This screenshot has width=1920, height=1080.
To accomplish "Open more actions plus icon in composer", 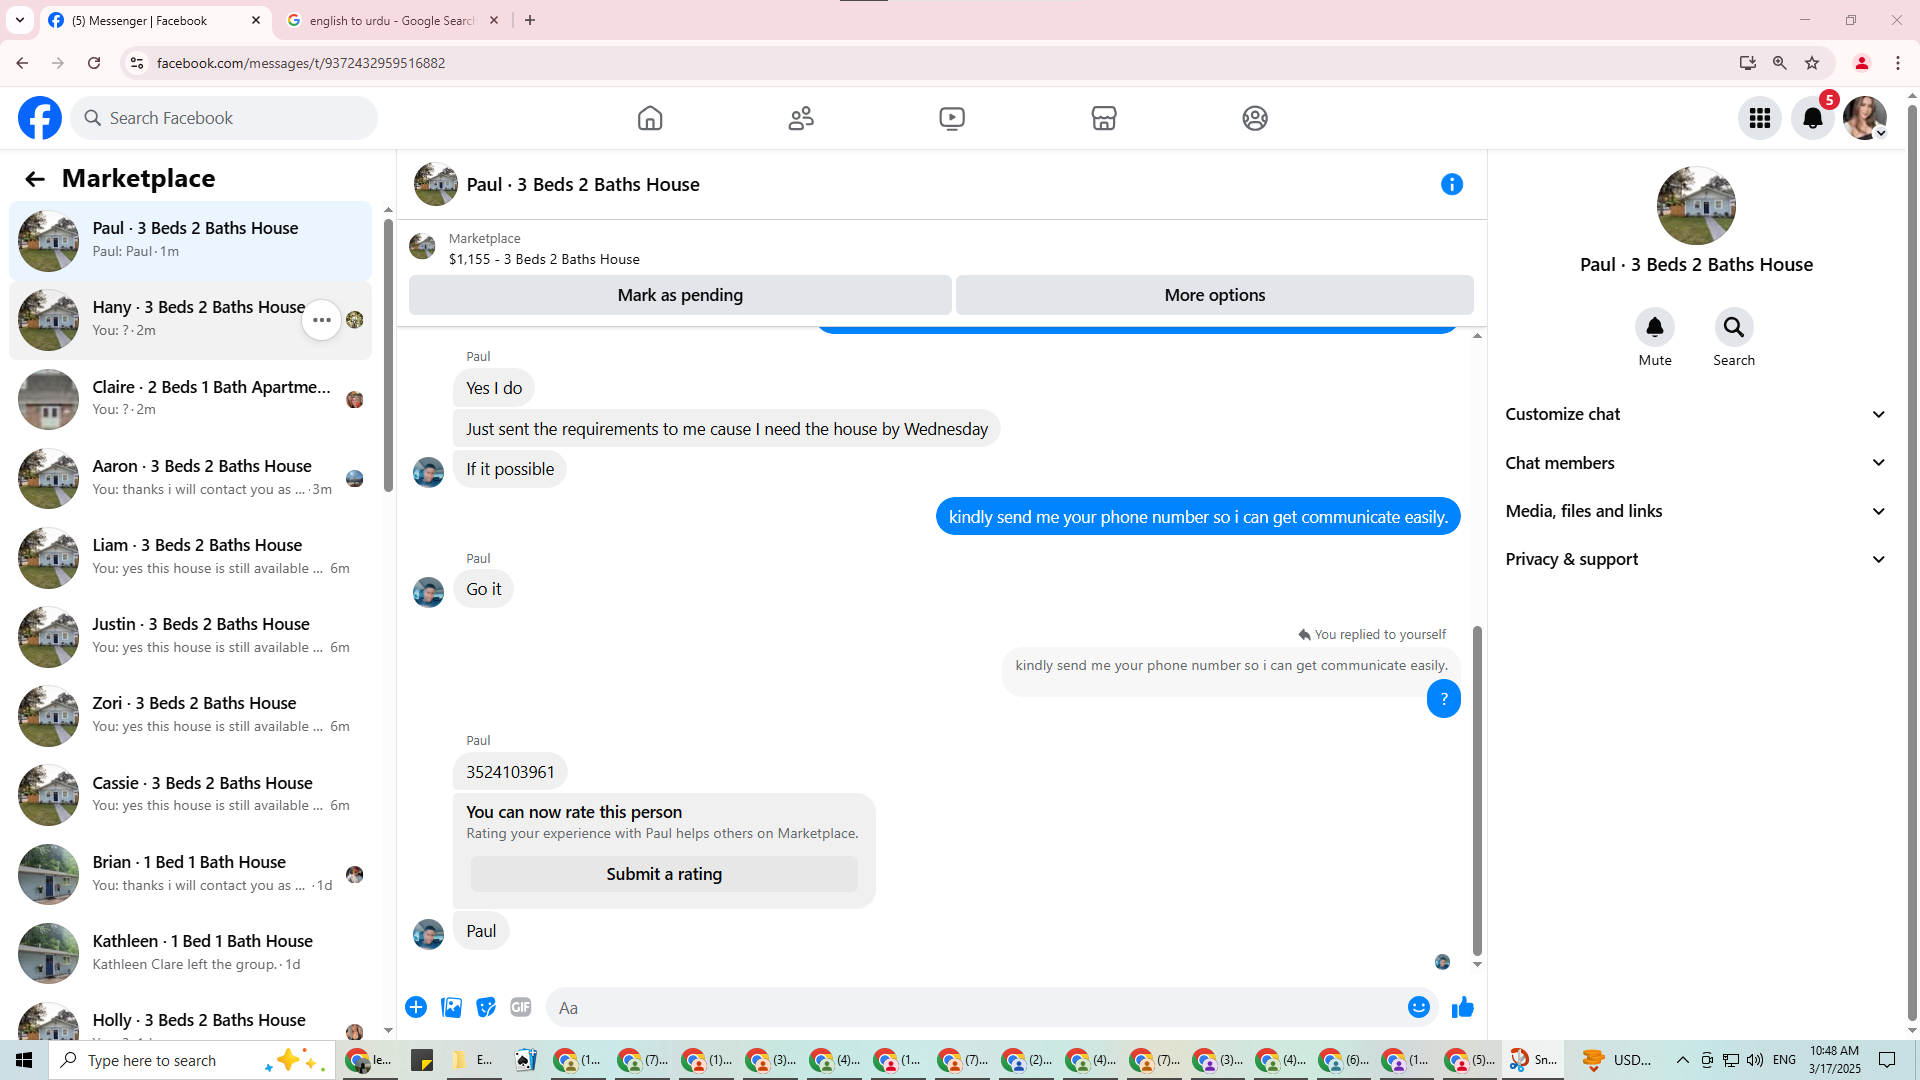I will point(416,1007).
